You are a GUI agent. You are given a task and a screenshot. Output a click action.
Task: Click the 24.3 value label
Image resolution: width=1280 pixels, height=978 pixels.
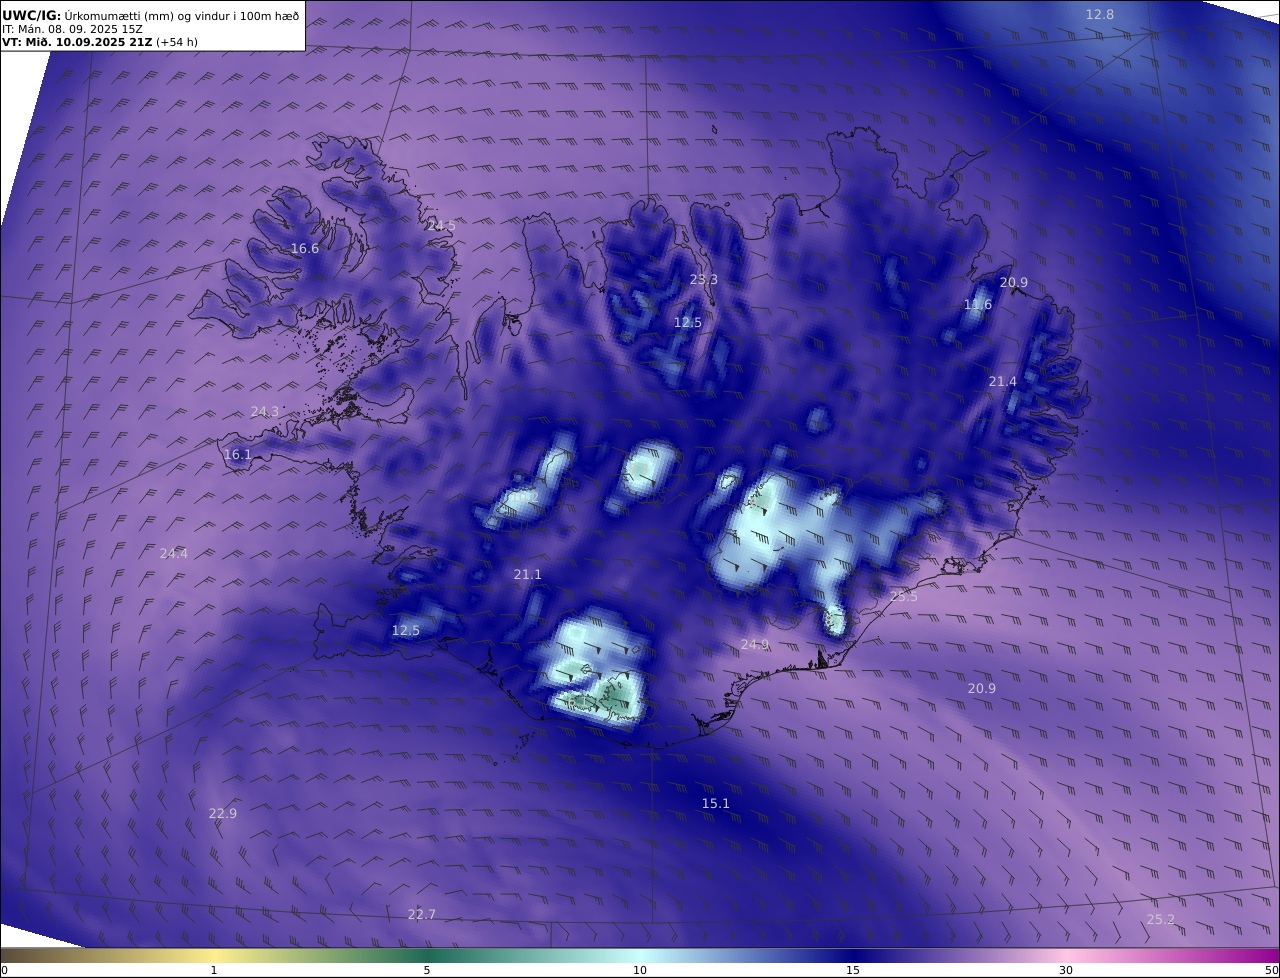coord(265,411)
